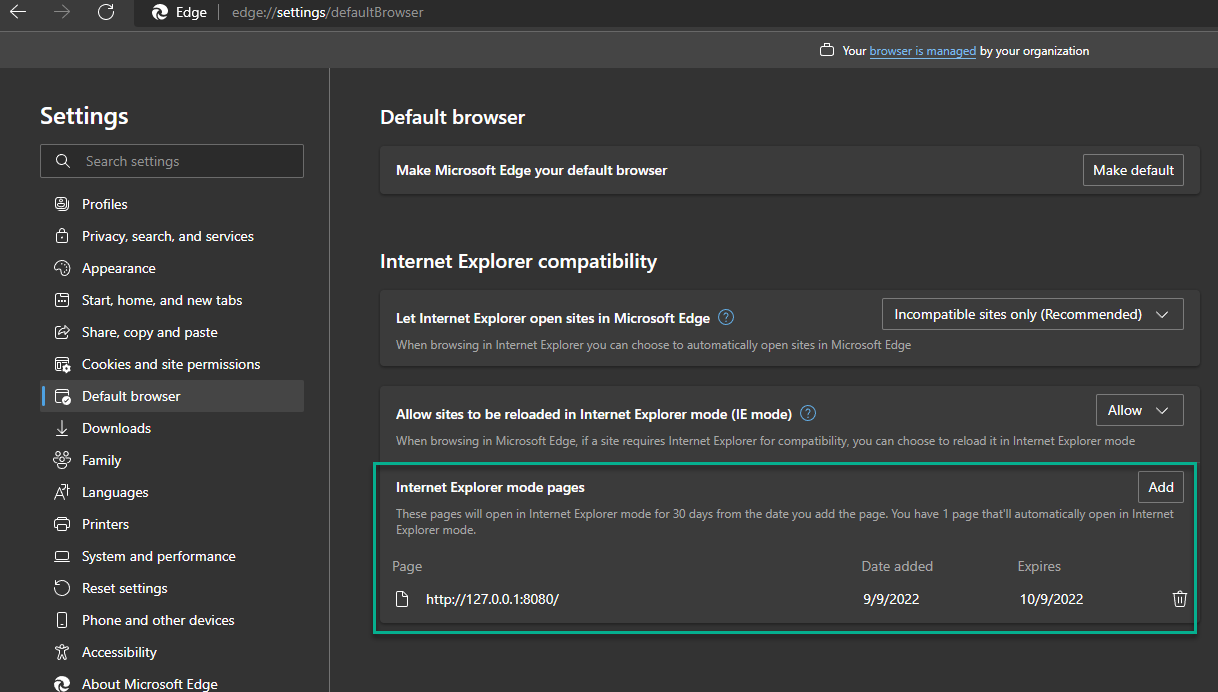Open System and performance
The height and width of the screenshot is (692, 1218).
point(172,556)
